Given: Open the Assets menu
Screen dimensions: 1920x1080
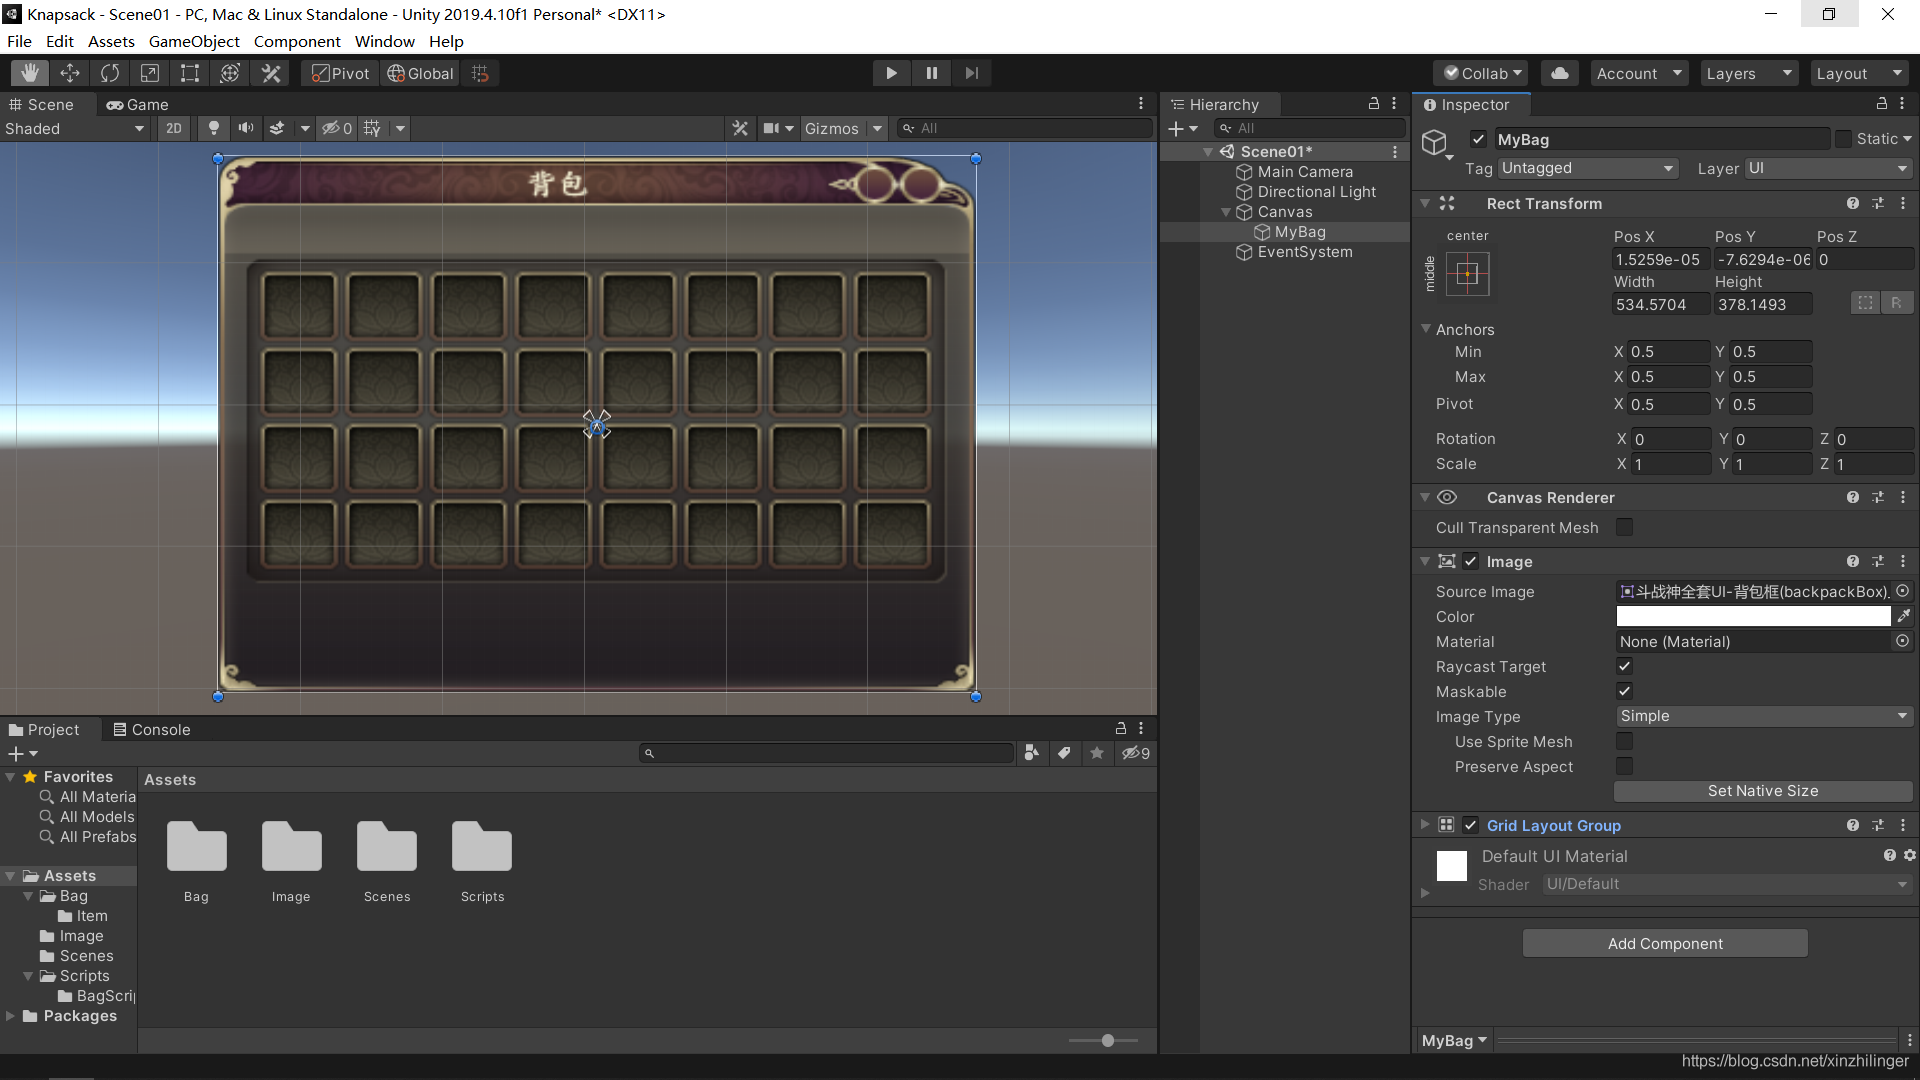Looking at the screenshot, I should [x=111, y=41].
